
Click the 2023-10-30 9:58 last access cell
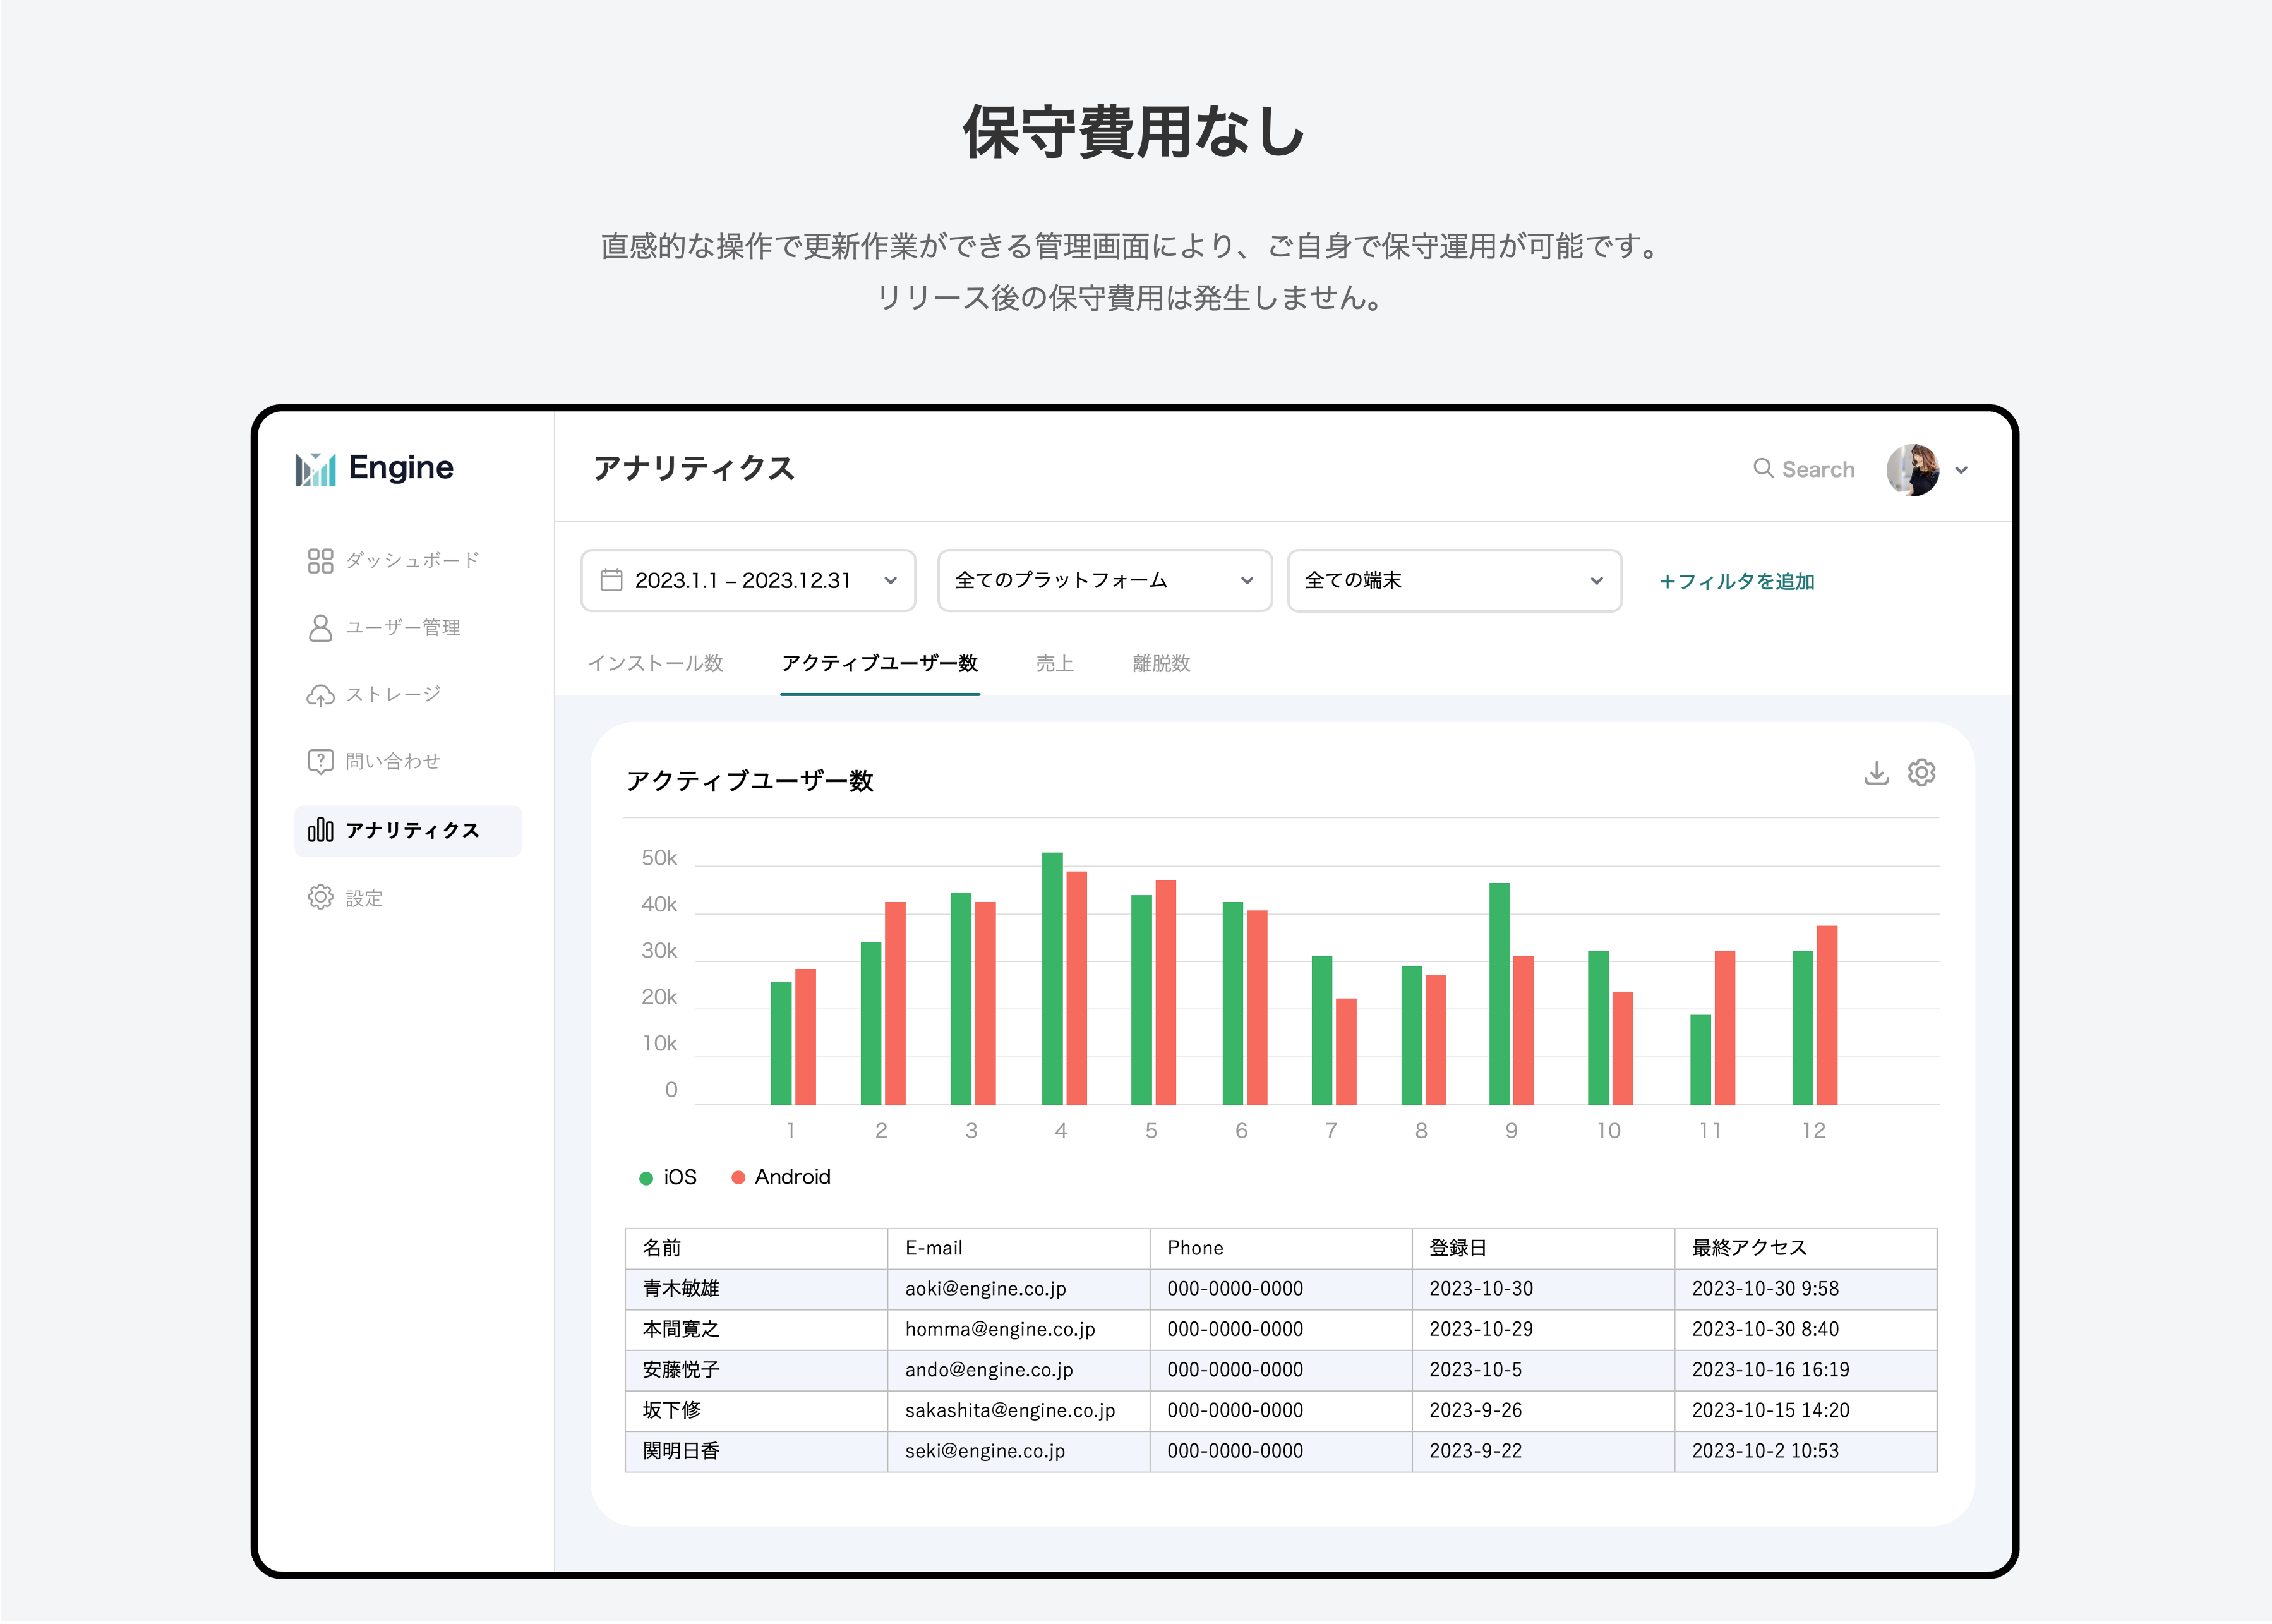1806,1290
